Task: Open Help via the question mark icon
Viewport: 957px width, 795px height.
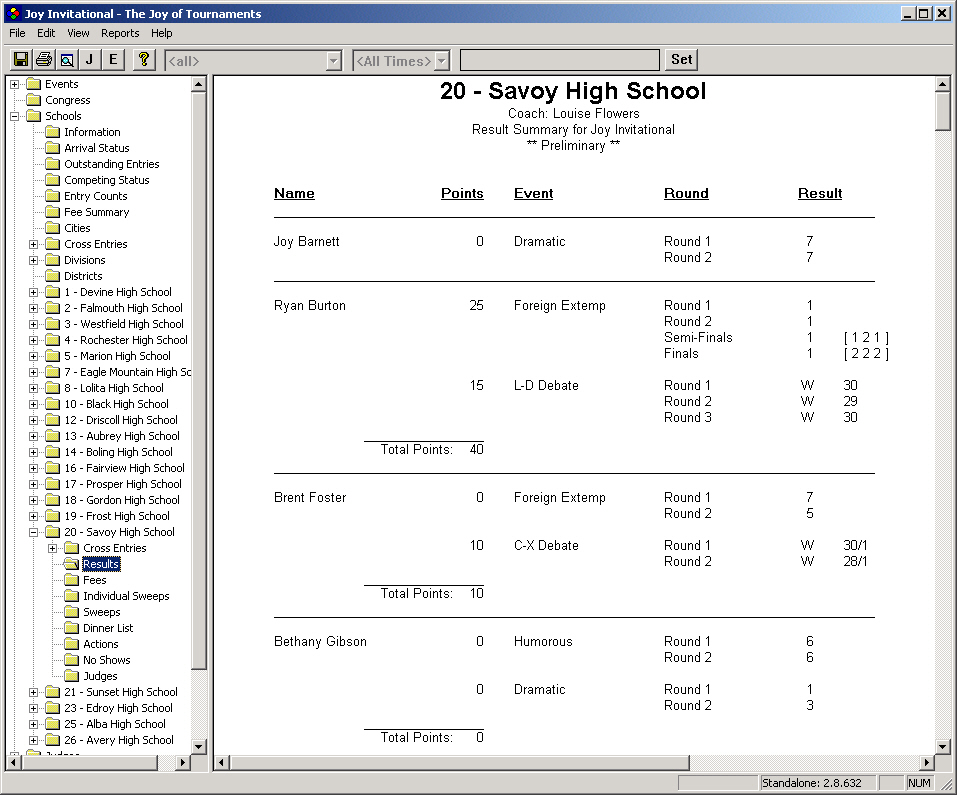Action: click(143, 59)
